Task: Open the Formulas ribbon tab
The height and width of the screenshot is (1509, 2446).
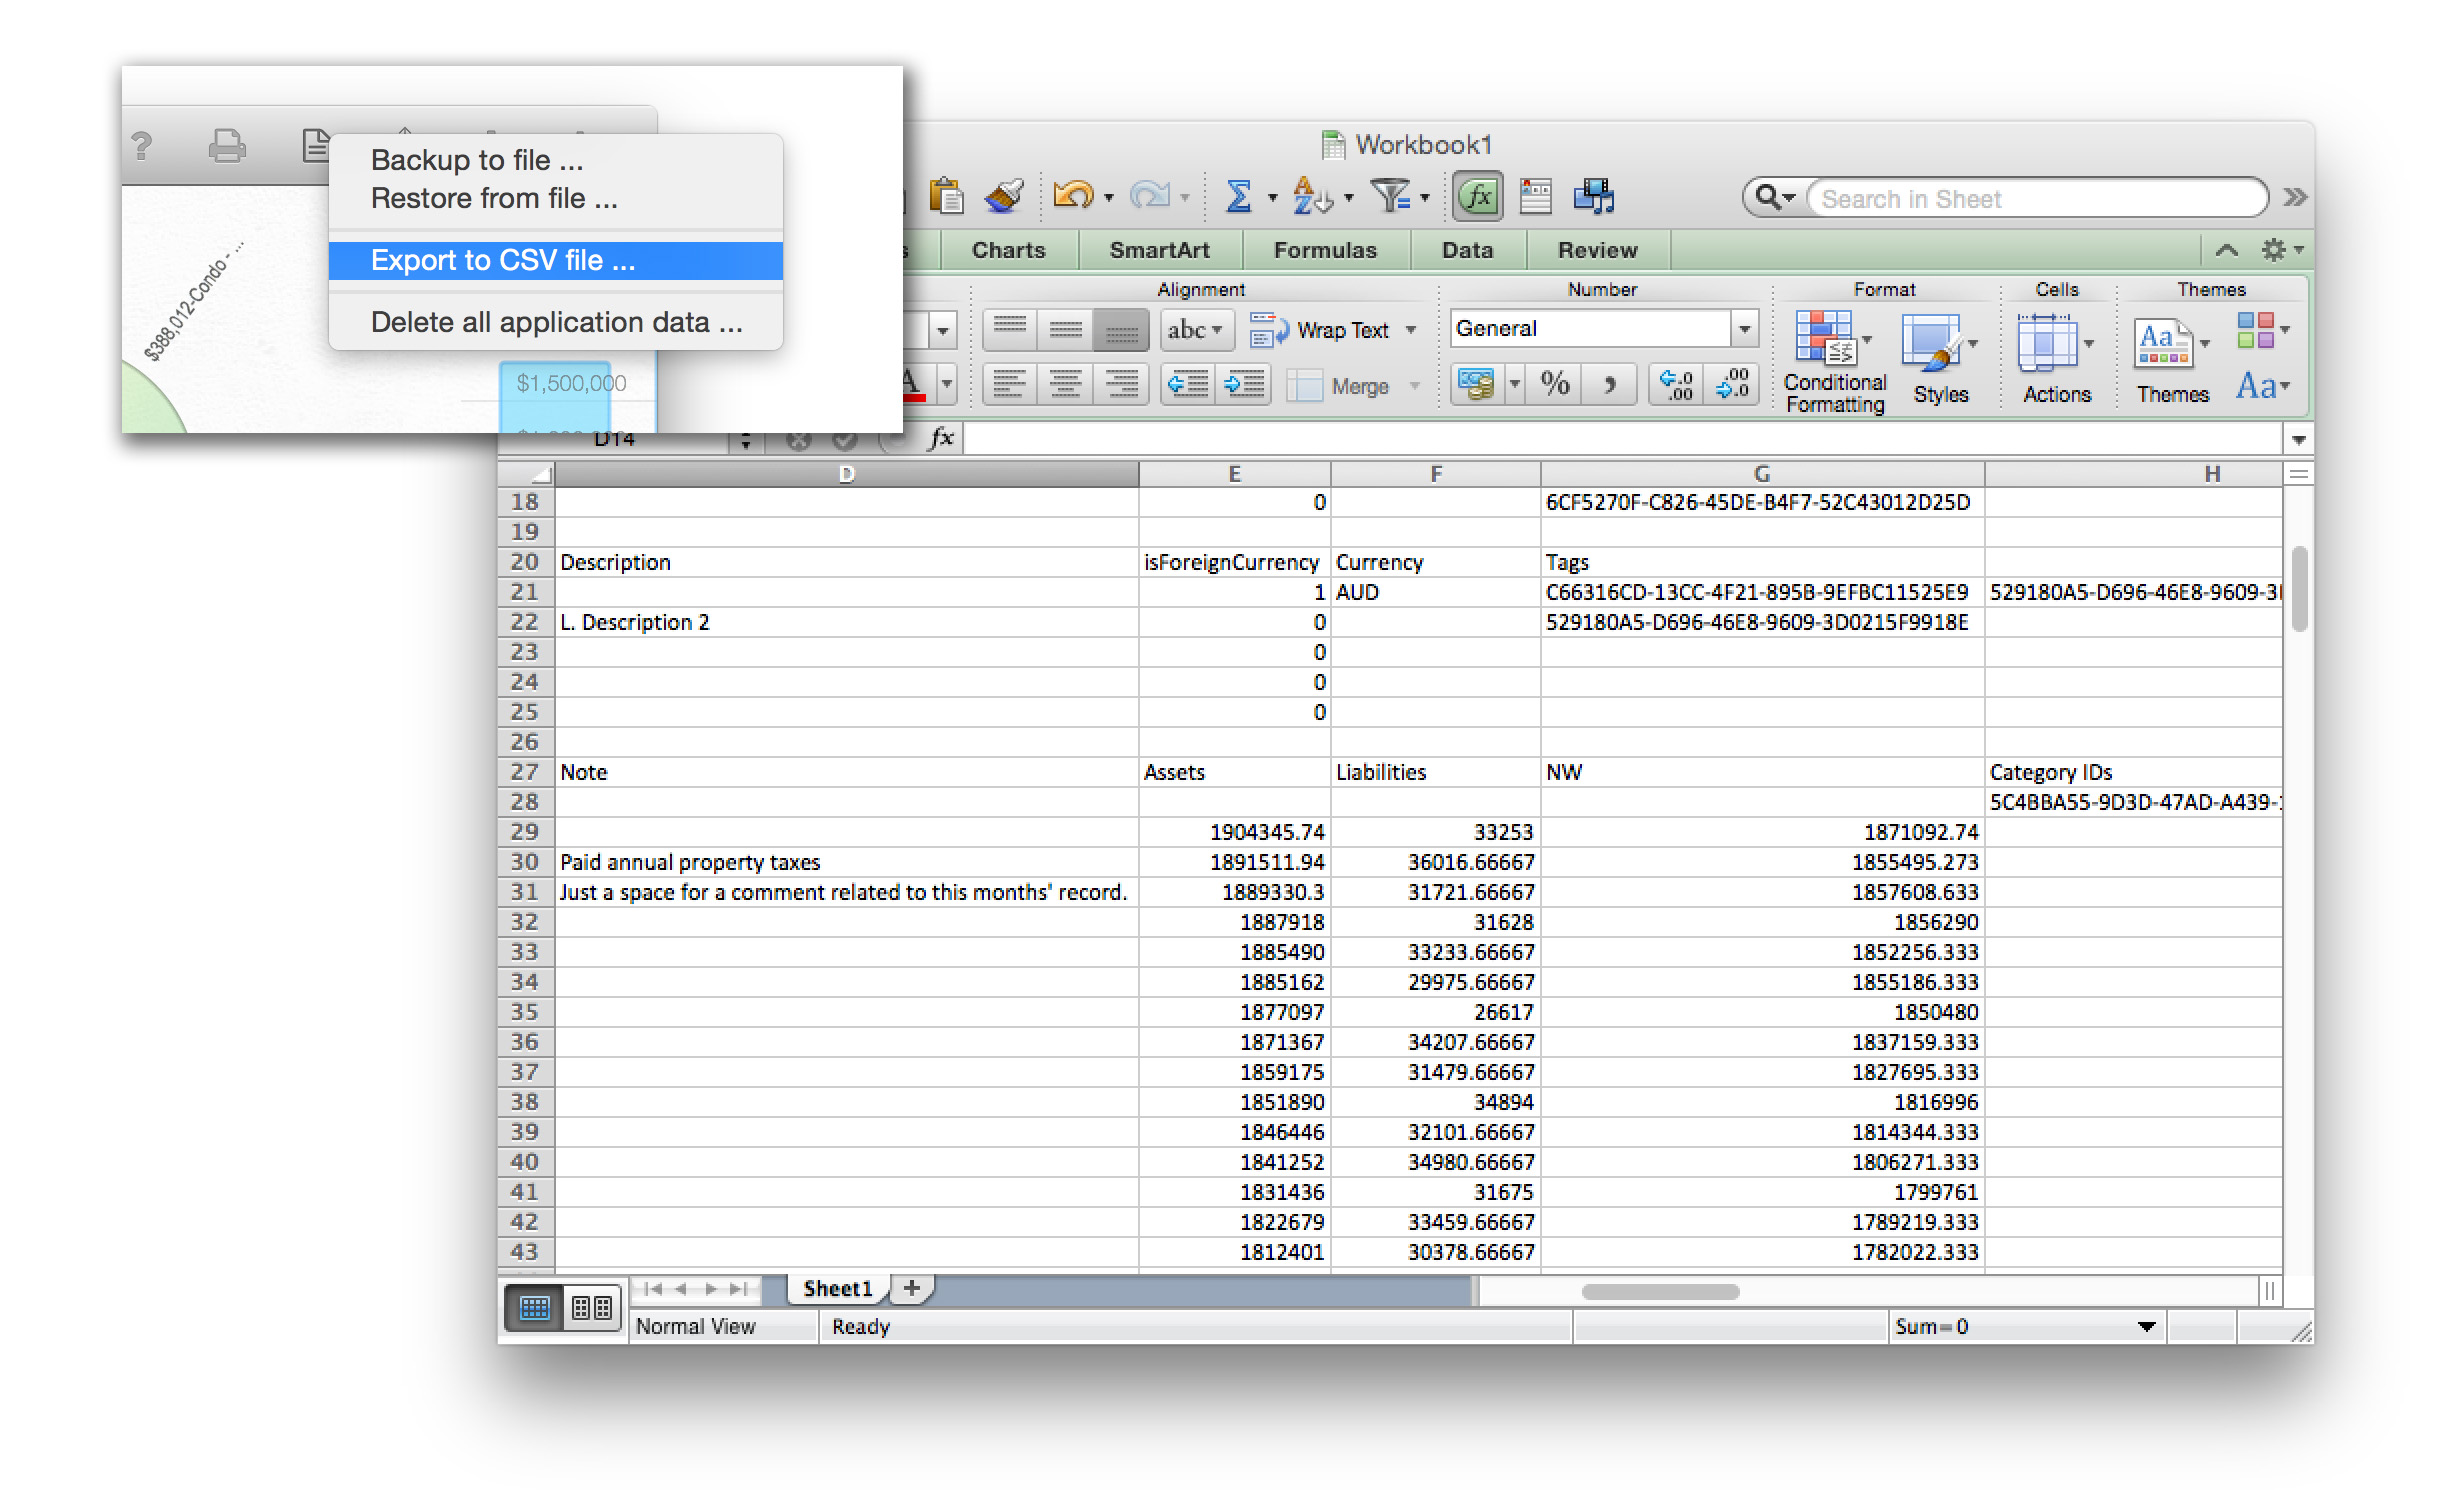Action: click(1325, 250)
